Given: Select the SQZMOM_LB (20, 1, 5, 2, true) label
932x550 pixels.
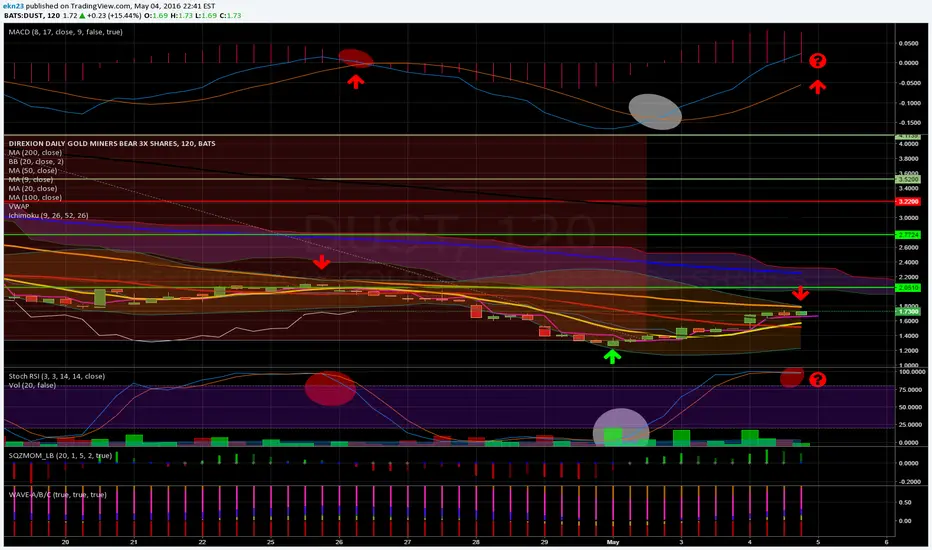Looking at the screenshot, I should pos(60,455).
